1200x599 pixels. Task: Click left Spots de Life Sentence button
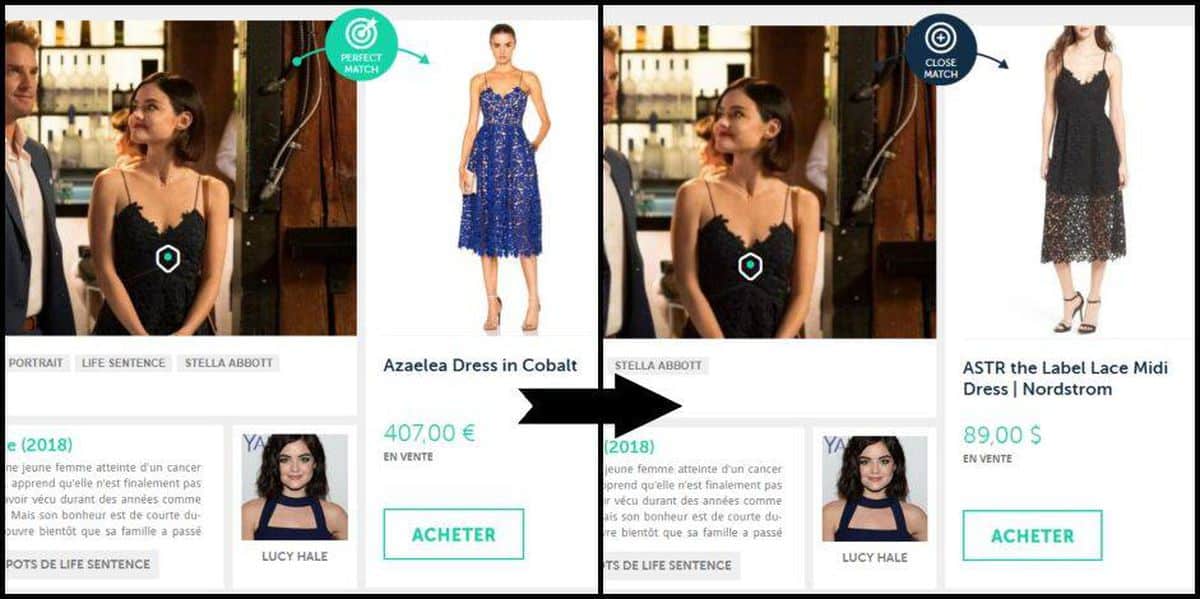(80, 564)
